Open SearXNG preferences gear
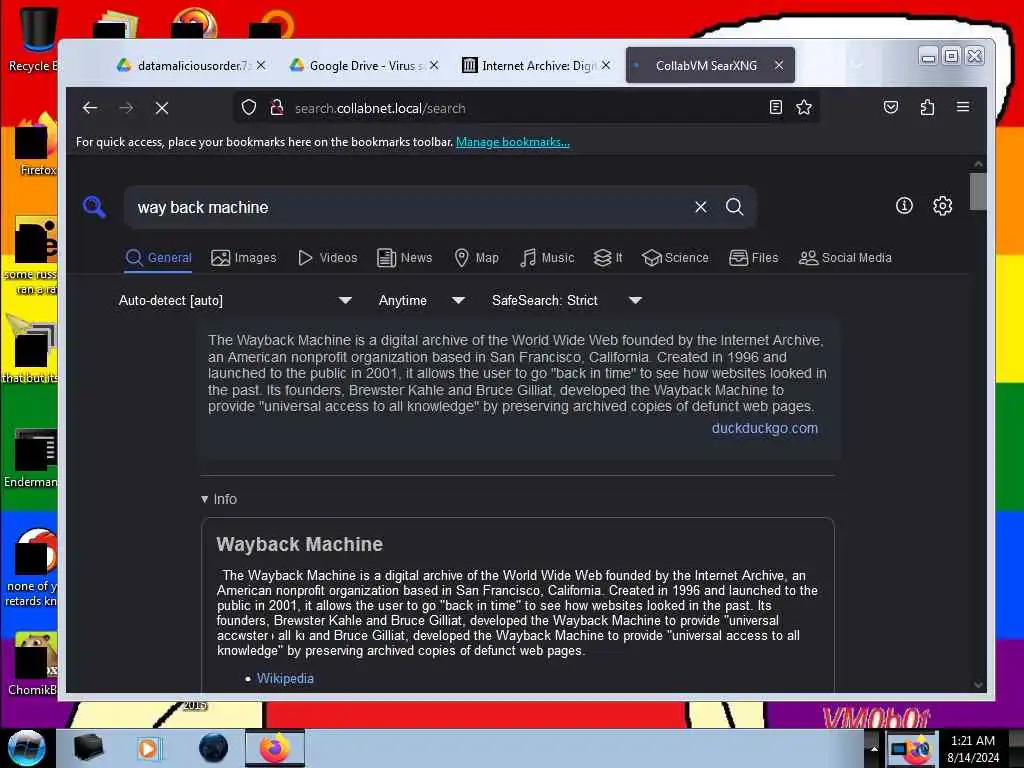1024x768 pixels. (942, 206)
